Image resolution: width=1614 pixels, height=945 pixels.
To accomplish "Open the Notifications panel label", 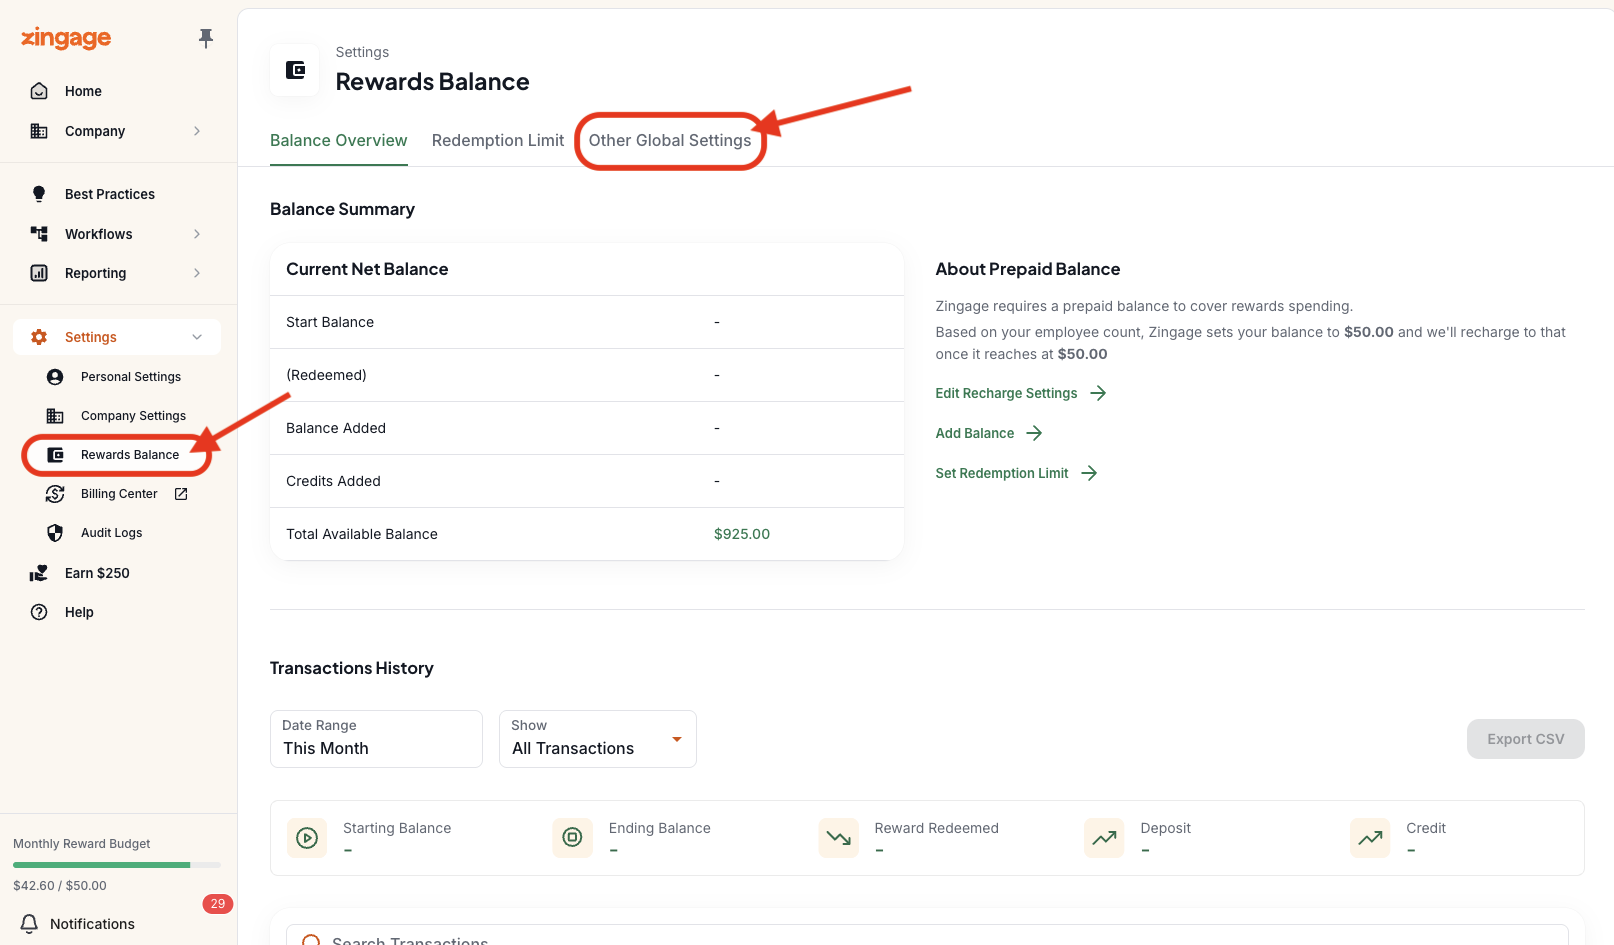I will pyautogui.click(x=92, y=924).
